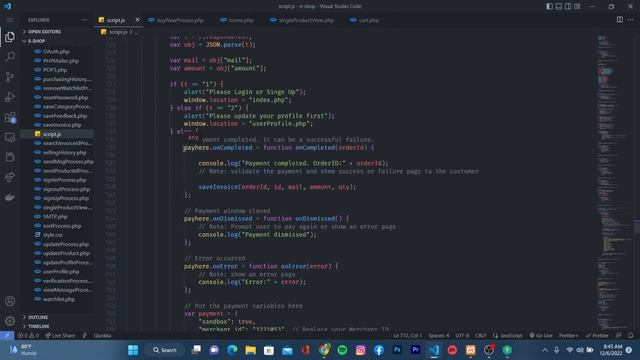Open the Run and Debug view

coord(10,97)
